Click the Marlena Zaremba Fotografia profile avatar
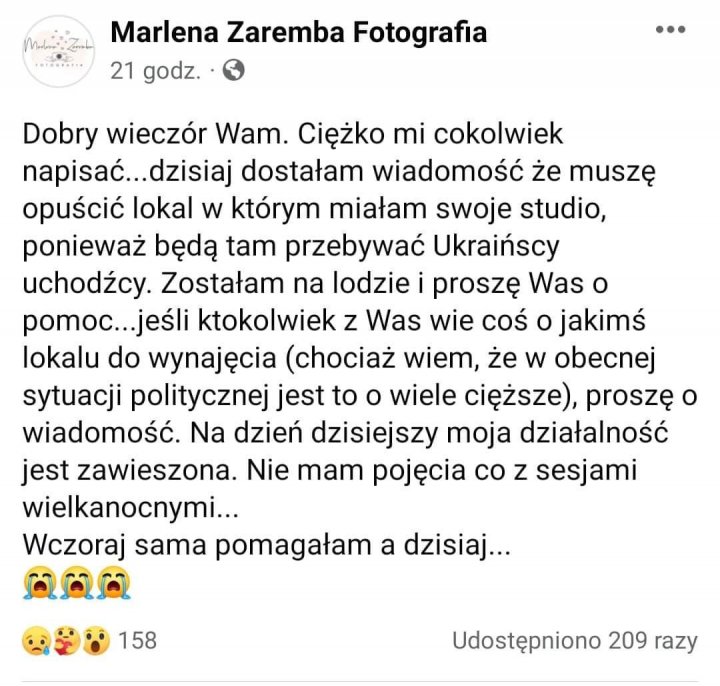Image resolution: width=720 pixels, height=686 pixels. coord(58,51)
